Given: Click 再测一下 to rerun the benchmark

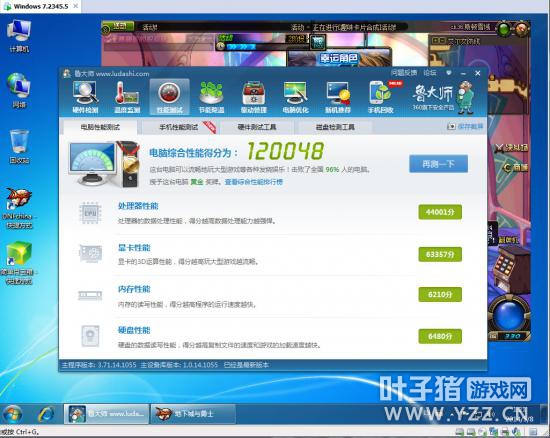Looking at the screenshot, I should click(438, 164).
